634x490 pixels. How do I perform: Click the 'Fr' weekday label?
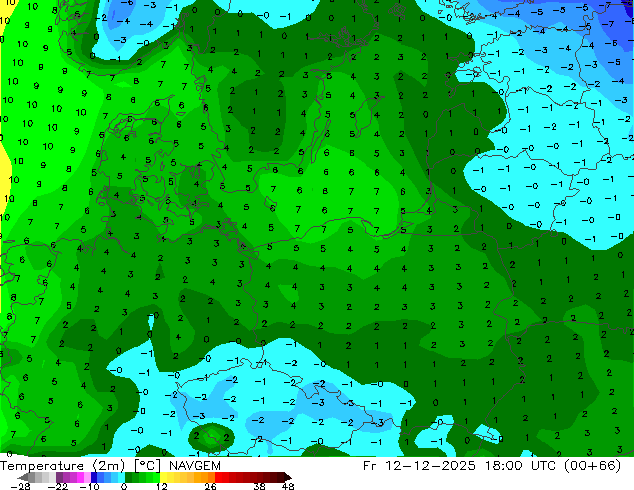370,466
